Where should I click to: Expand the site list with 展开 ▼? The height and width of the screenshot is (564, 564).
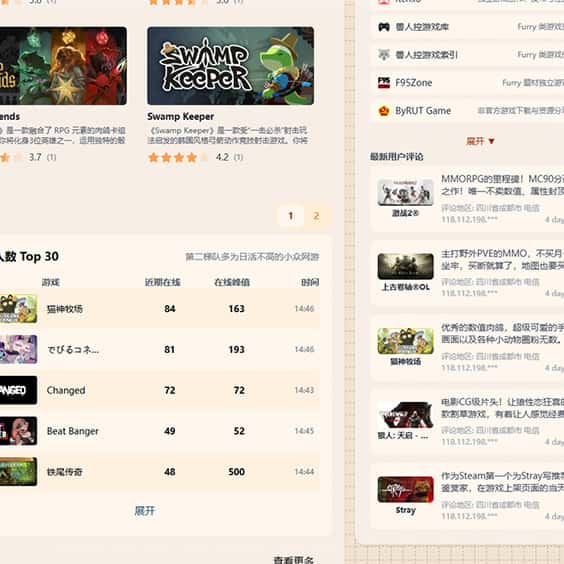click(x=480, y=141)
